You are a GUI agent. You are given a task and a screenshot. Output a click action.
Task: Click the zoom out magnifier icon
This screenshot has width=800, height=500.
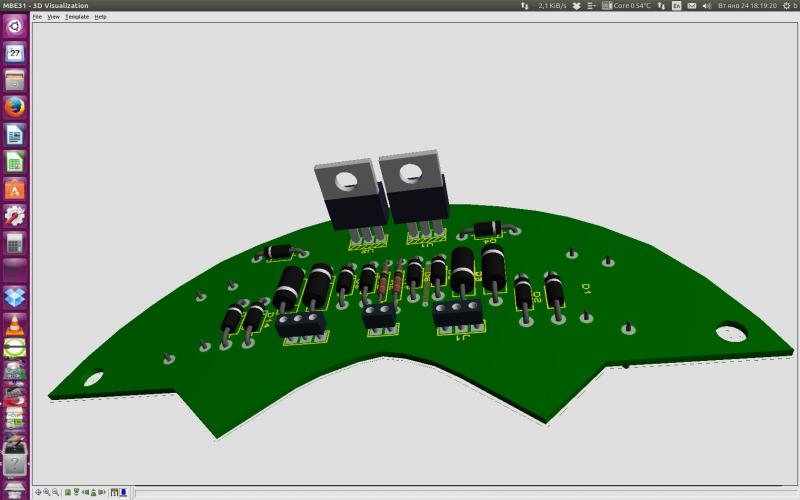[56, 492]
